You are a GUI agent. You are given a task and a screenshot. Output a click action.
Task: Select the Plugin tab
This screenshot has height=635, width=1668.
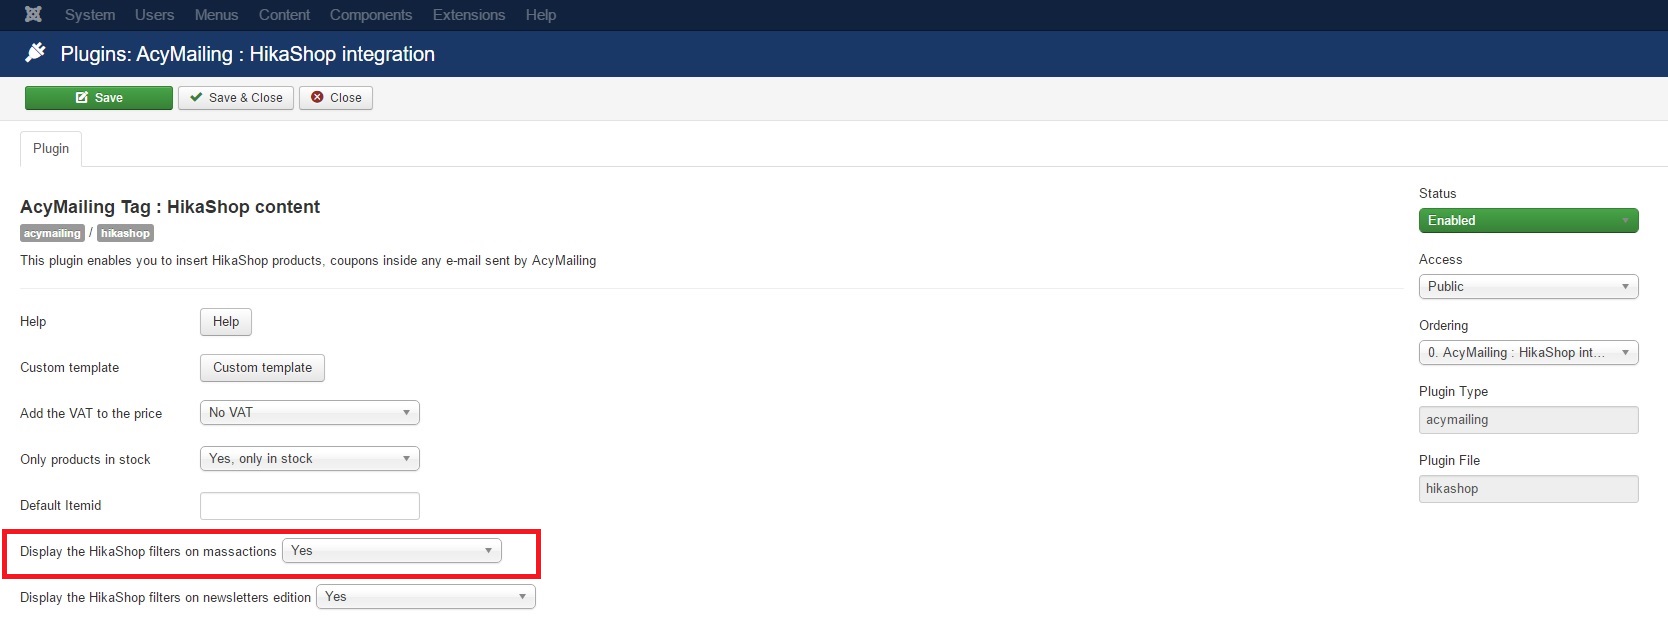[51, 149]
